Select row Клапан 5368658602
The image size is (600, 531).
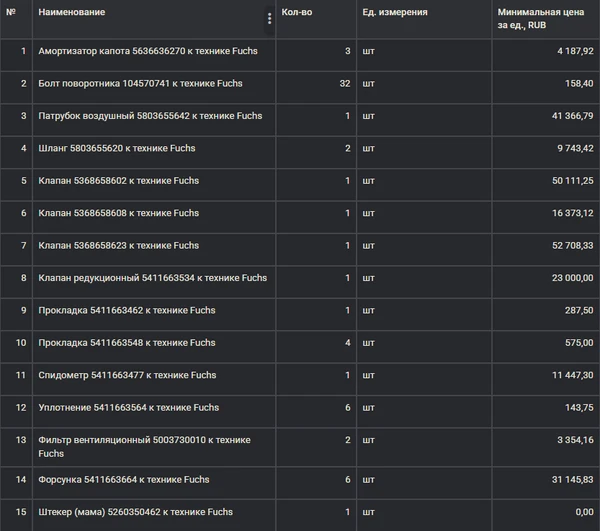[x=300, y=184]
